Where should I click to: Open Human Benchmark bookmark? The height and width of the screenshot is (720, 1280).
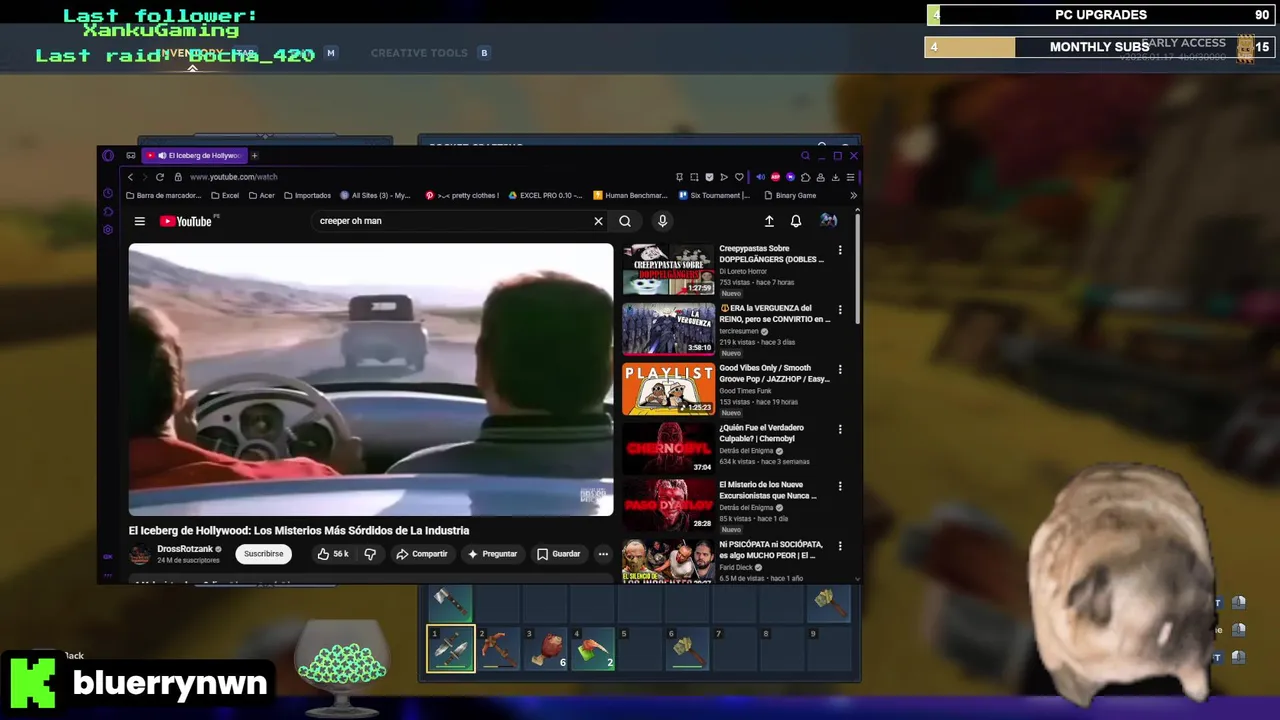coord(629,195)
